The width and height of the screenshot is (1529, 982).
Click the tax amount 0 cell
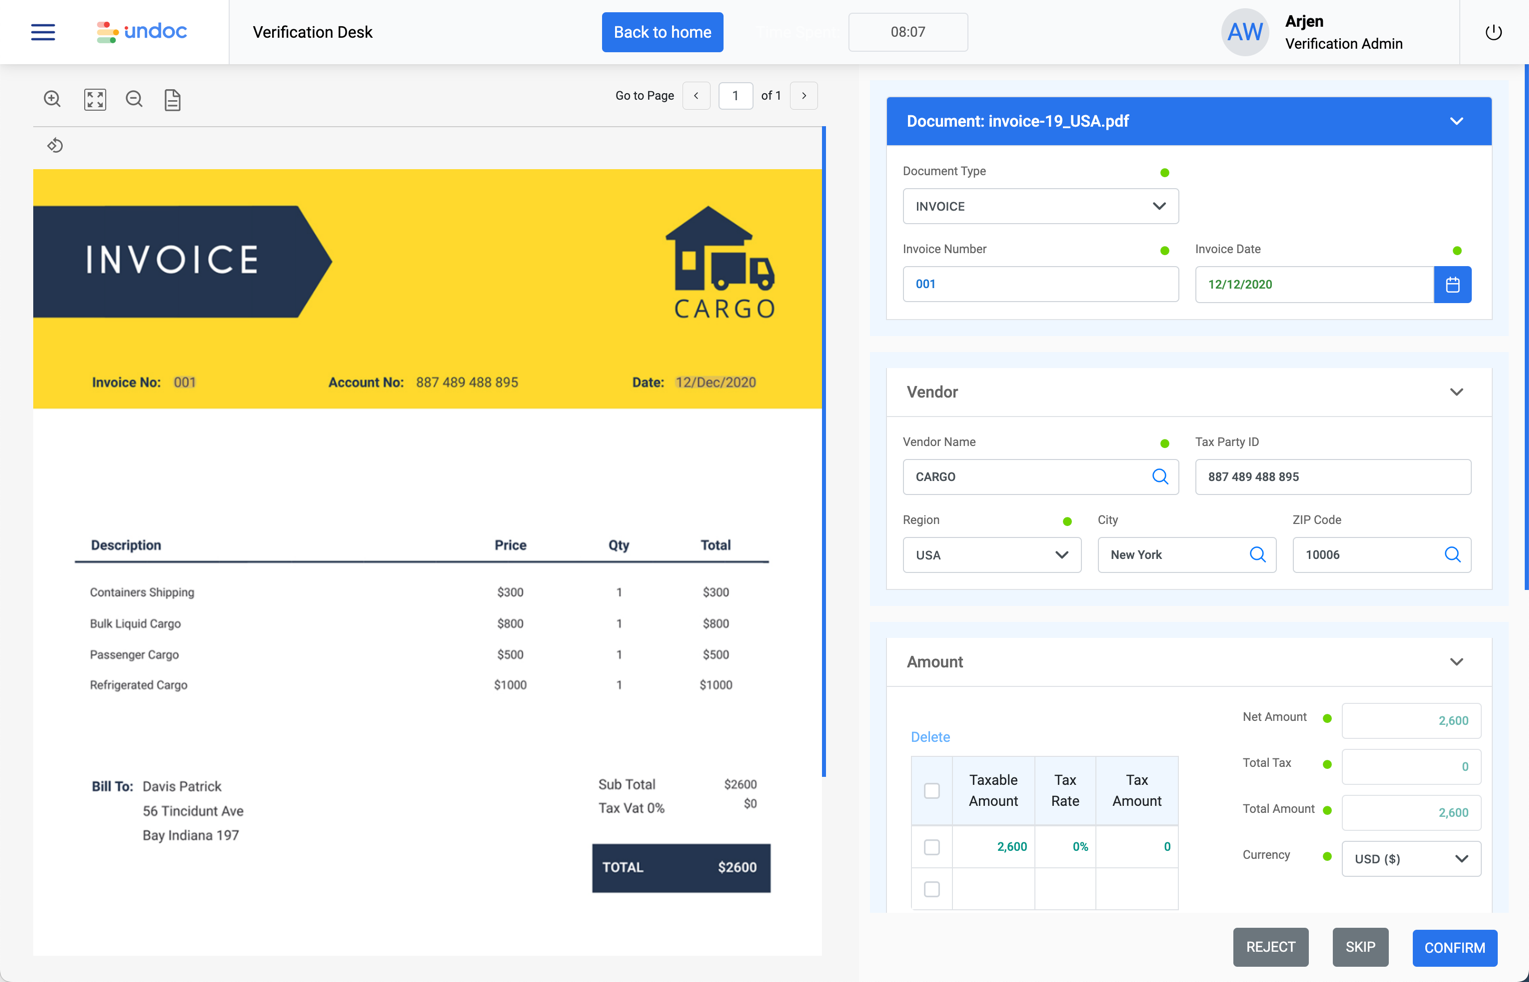coord(1137,847)
